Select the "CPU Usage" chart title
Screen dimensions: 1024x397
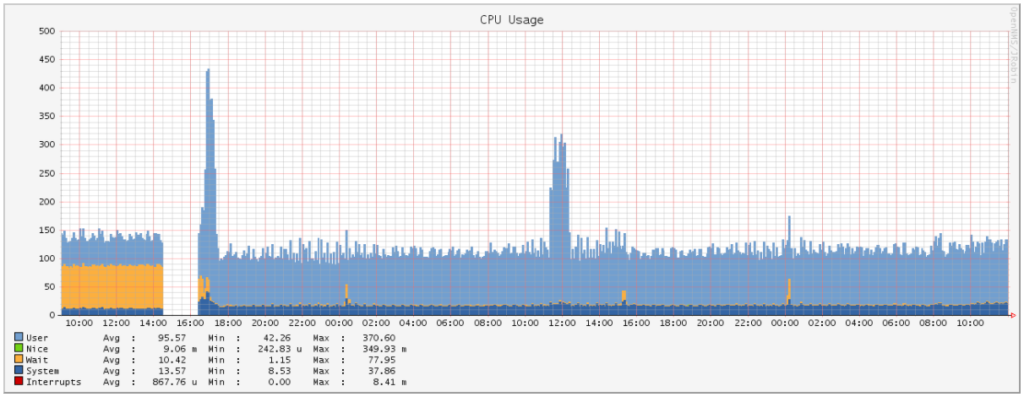coord(511,20)
